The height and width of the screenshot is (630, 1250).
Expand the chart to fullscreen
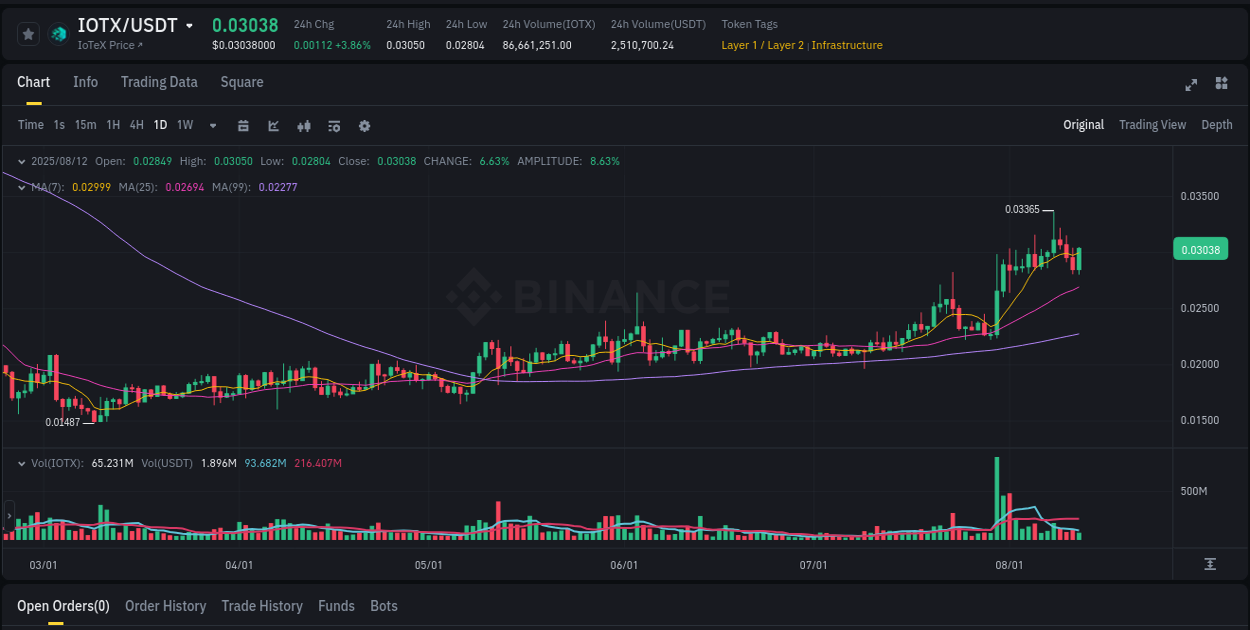tap(1190, 85)
